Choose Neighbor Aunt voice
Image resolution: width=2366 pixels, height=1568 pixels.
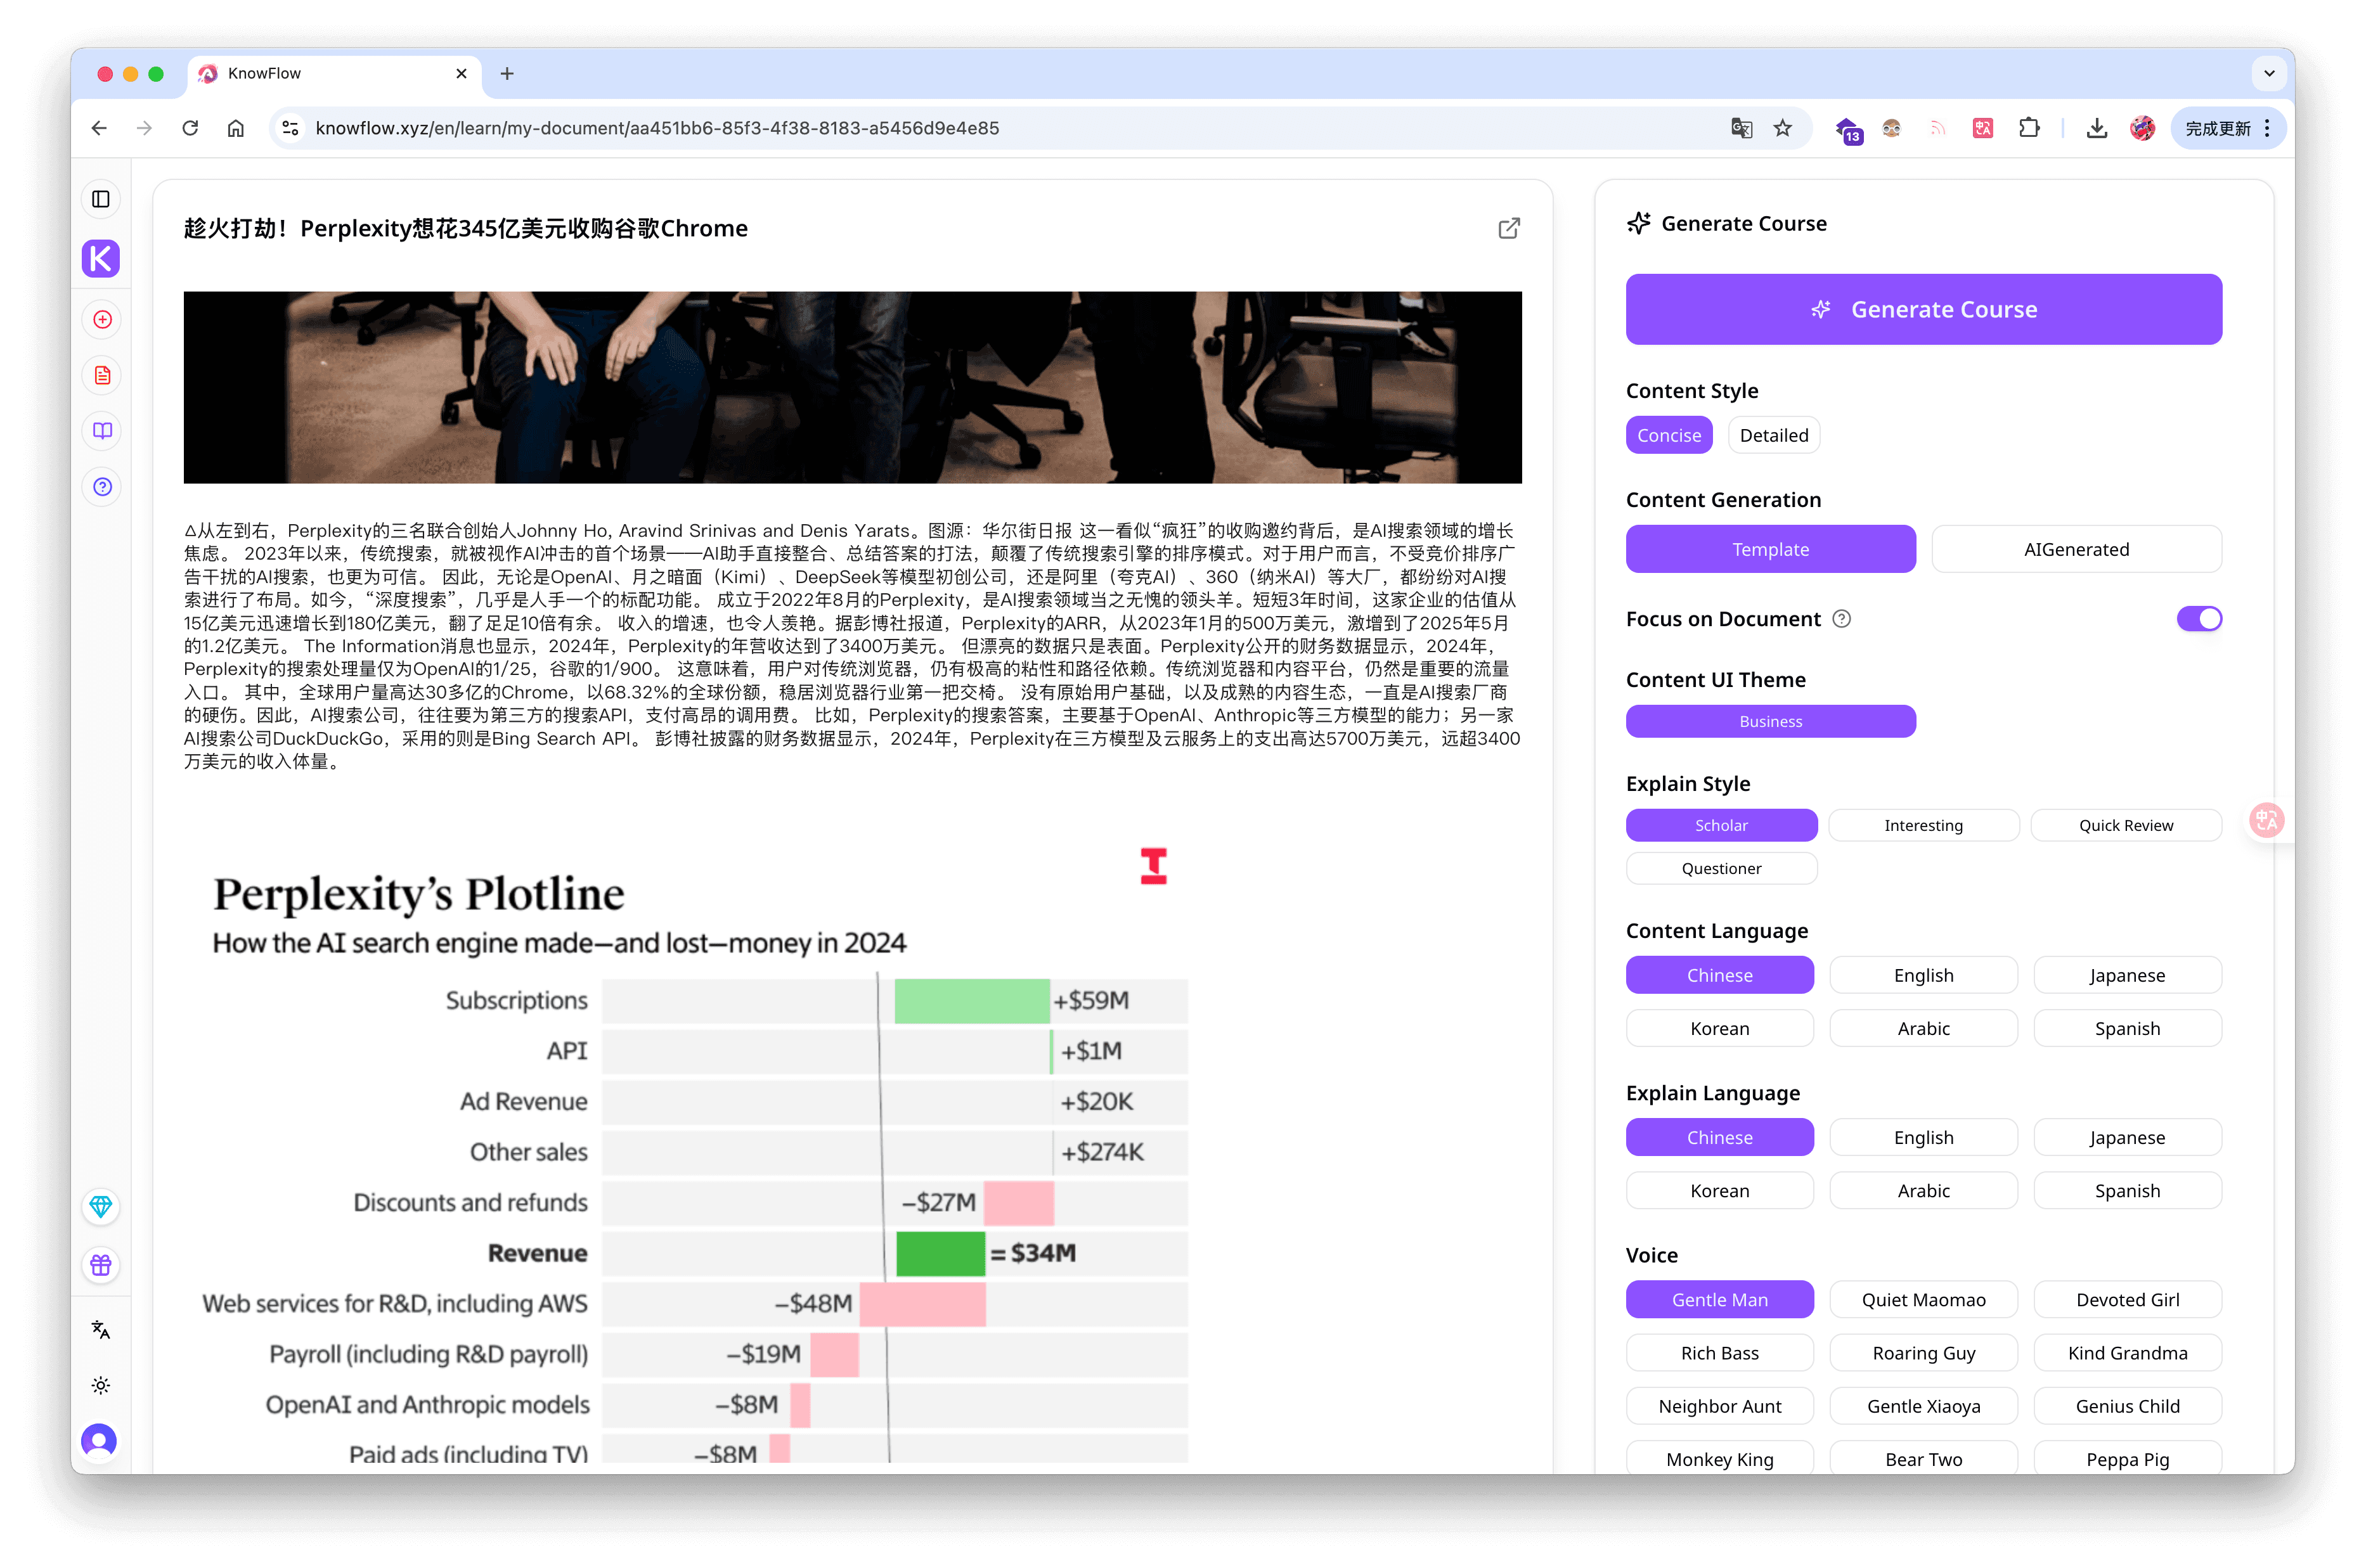(x=1719, y=1405)
